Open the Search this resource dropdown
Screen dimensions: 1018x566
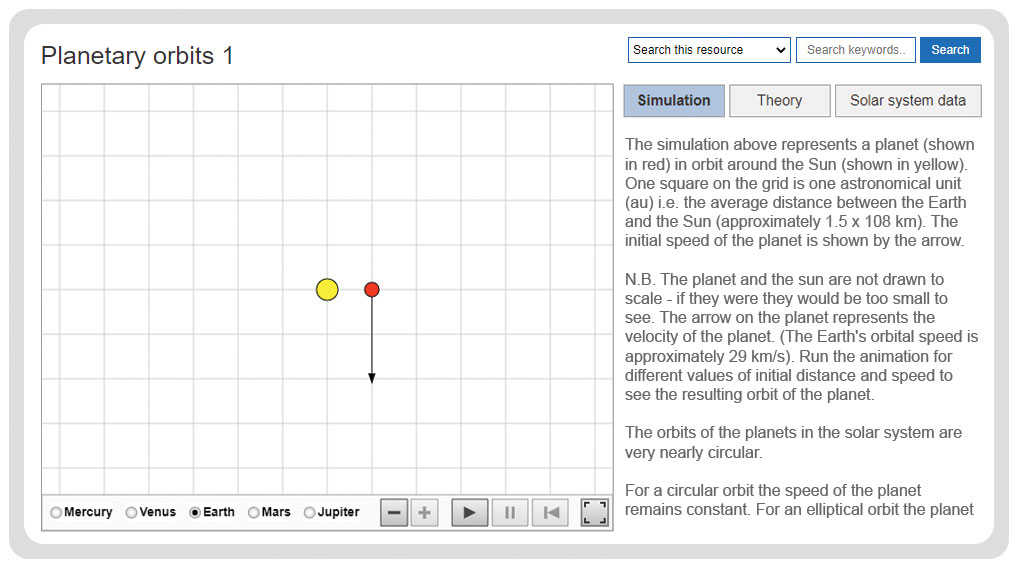coord(709,50)
